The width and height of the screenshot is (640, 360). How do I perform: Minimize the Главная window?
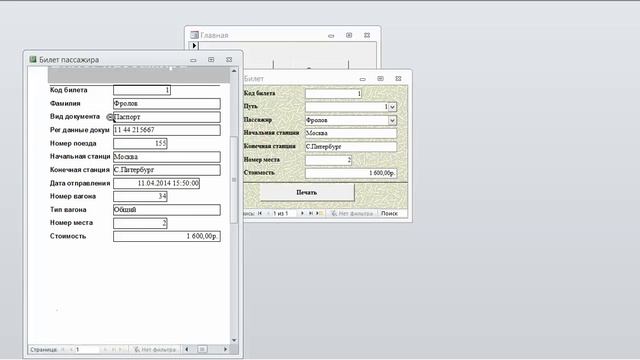click(331, 36)
